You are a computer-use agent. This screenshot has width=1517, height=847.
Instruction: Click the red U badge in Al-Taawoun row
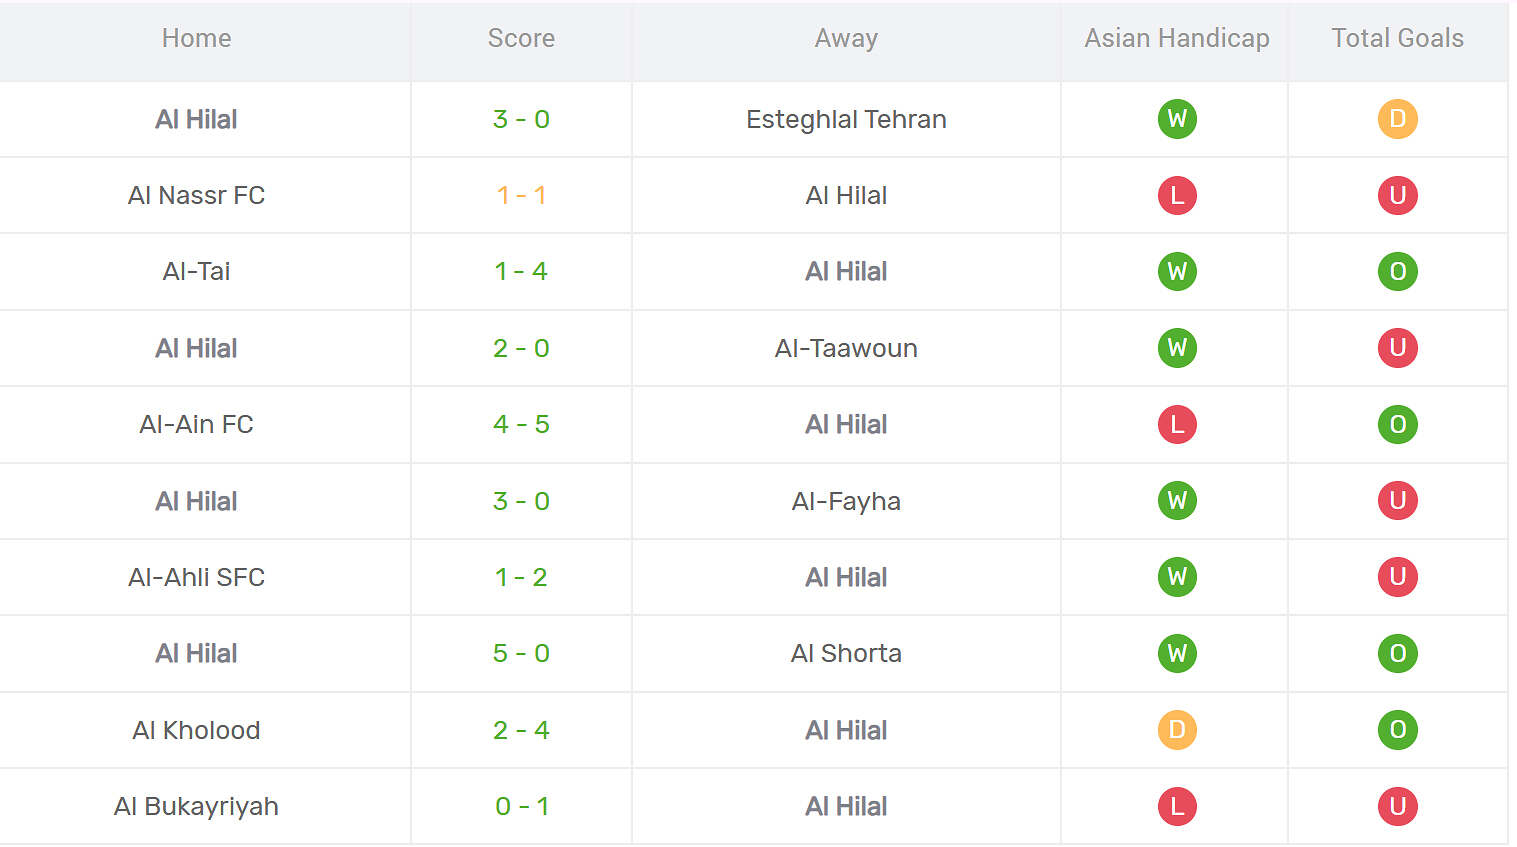pos(1397,348)
